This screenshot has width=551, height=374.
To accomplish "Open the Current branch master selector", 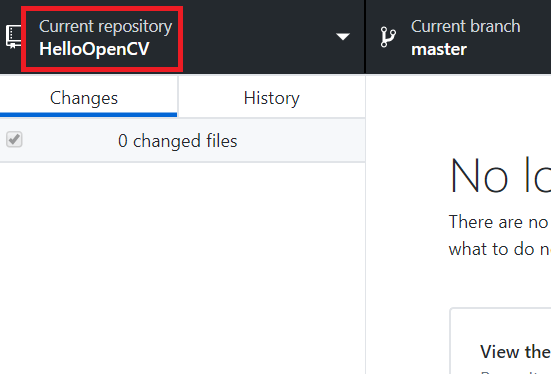I will 459,37.
